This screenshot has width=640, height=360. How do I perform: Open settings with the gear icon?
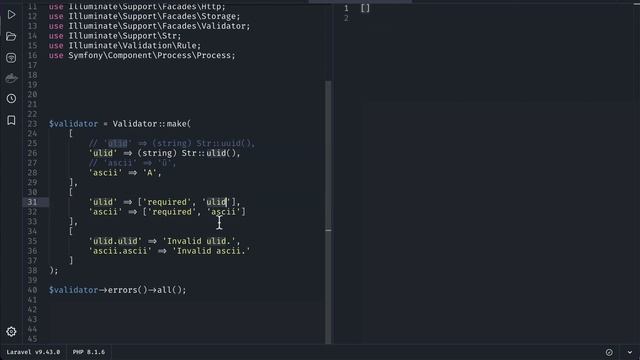pos(11,331)
